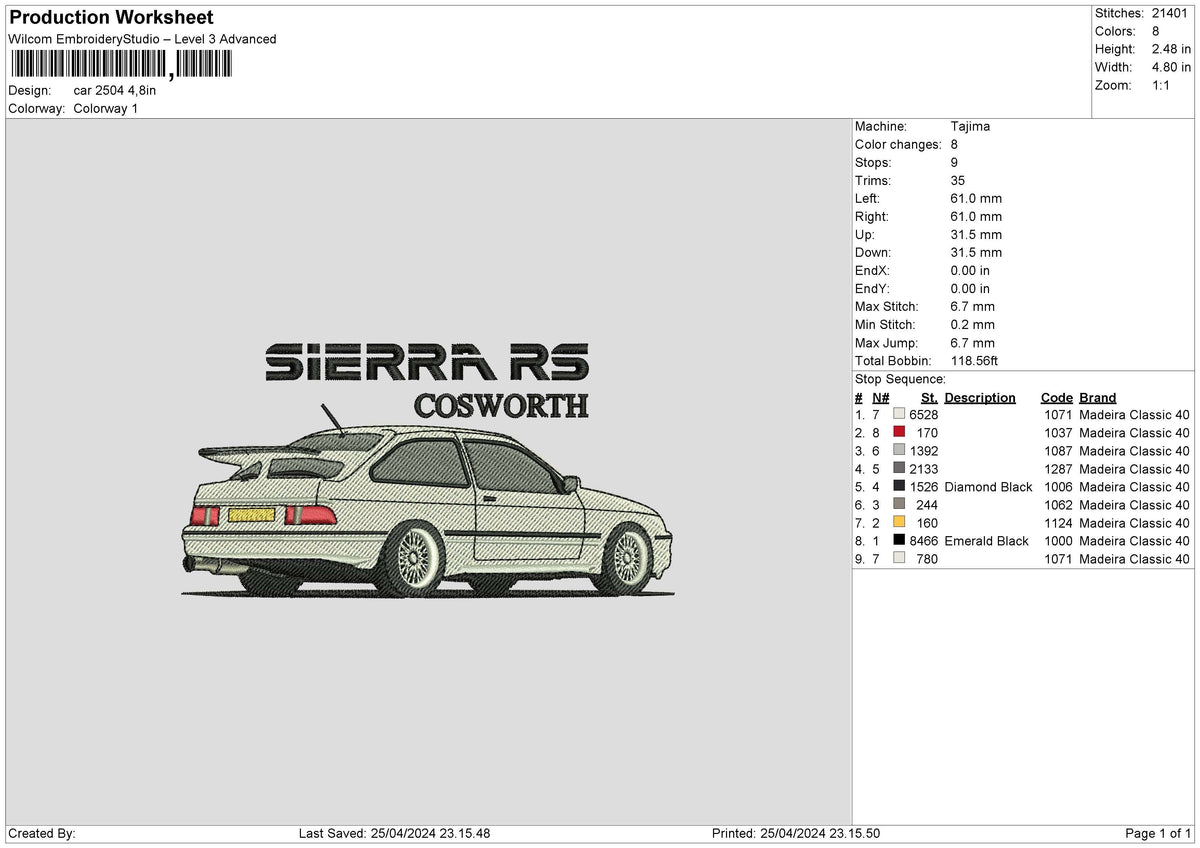
Task: Click the Stitches value 21401
Action: click(1172, 13)
